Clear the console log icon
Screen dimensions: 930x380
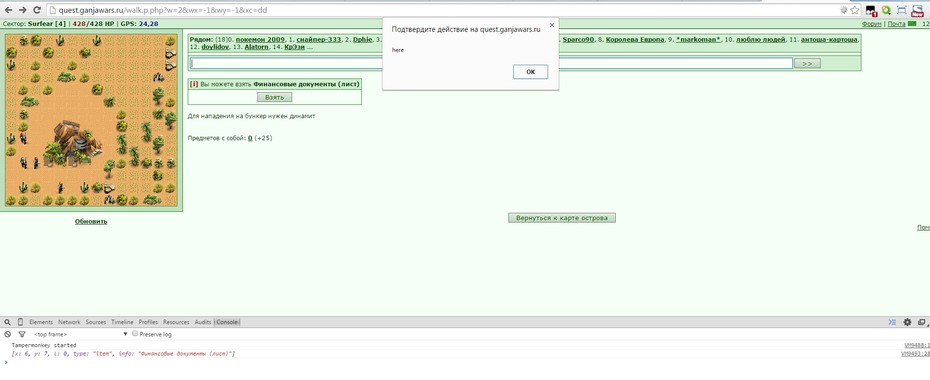coord(8,334)
